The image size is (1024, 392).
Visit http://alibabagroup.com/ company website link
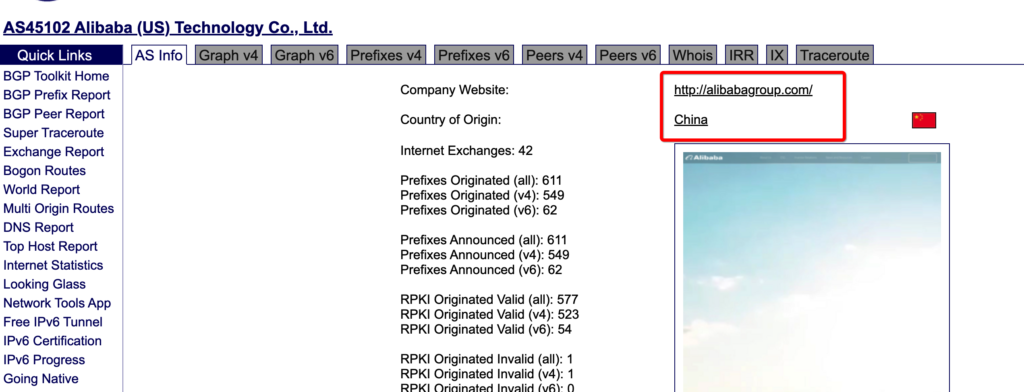click(x=743, y=90)
